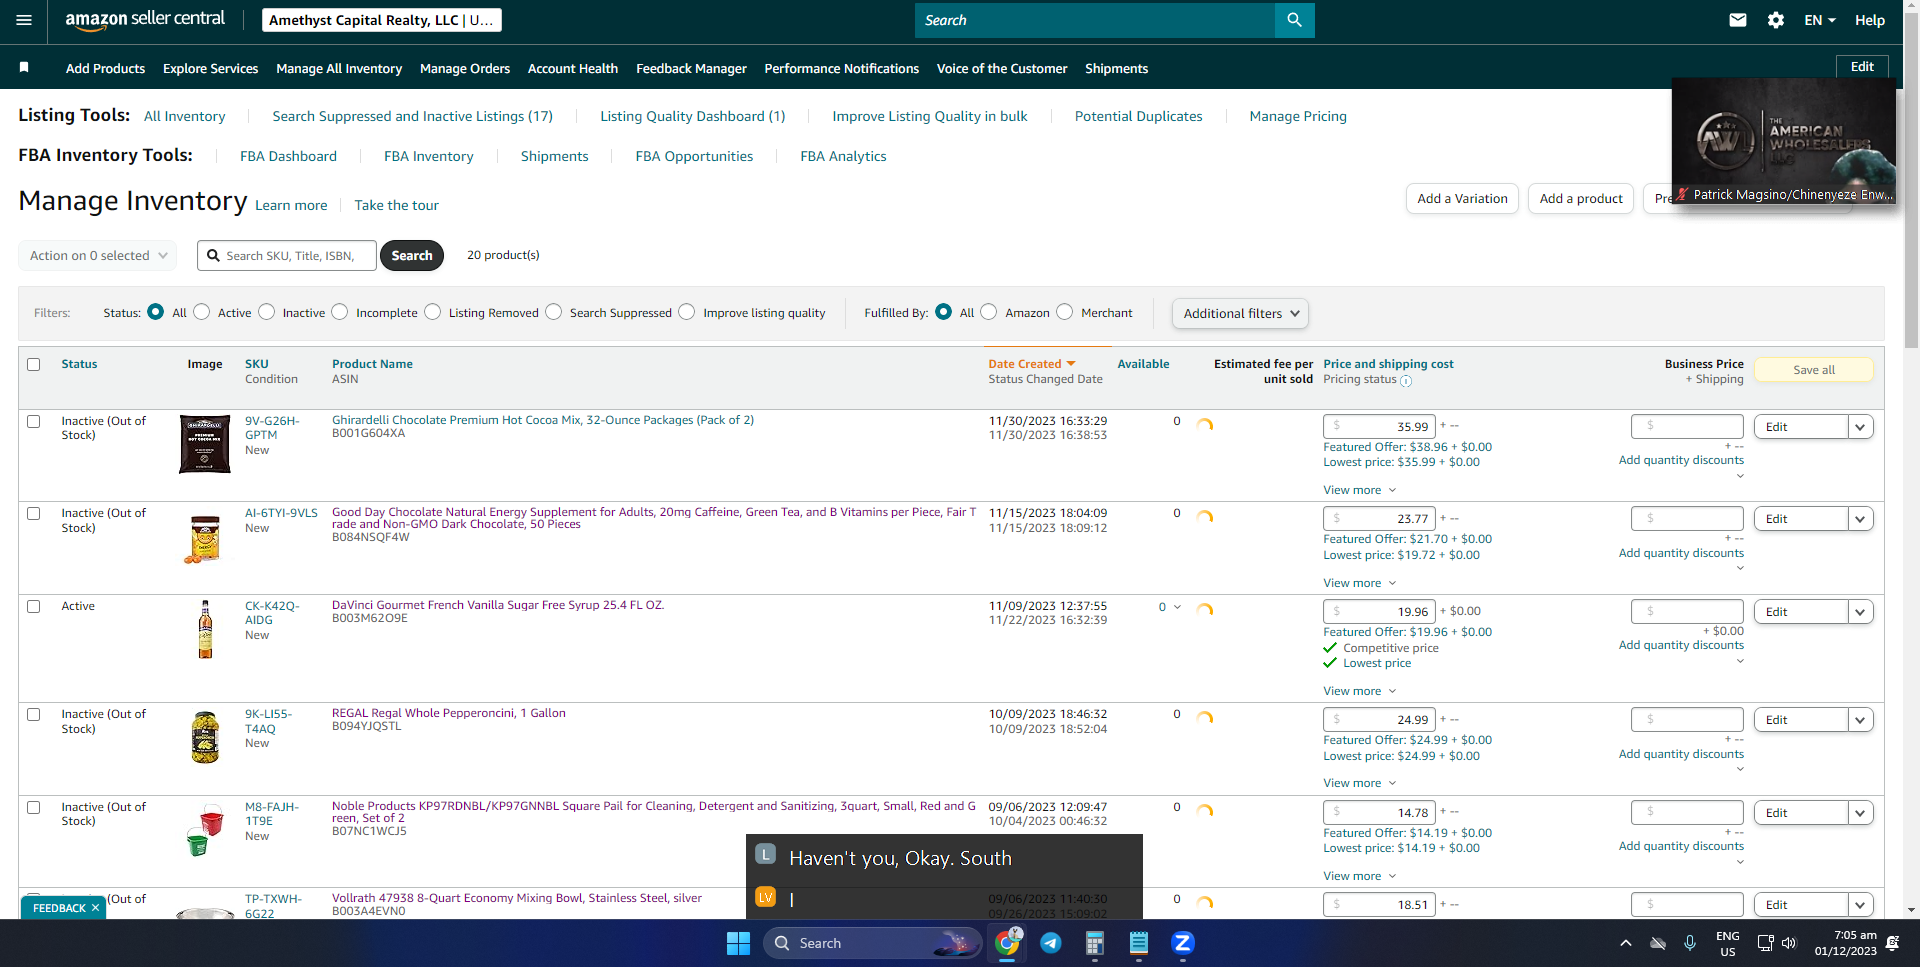Check the Good Day Chocolate row checkbox
The height and width of the screenshot is (967, 1920).
(34, 513)
